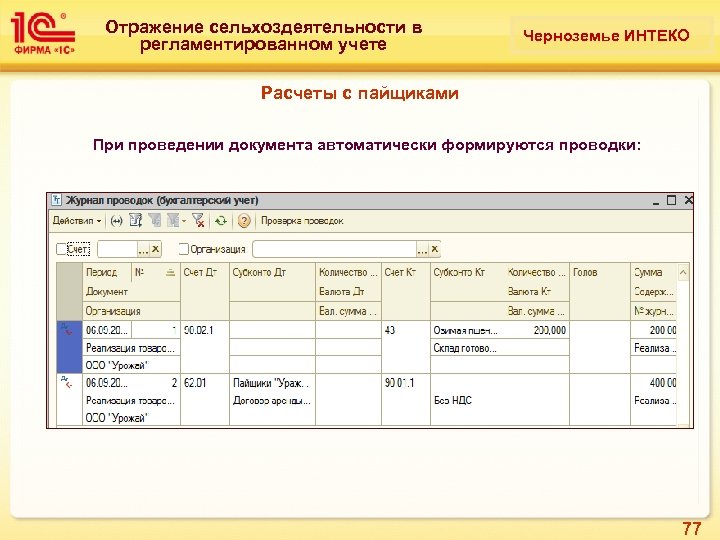Open the Действия dropdown menu

(77, 221)
